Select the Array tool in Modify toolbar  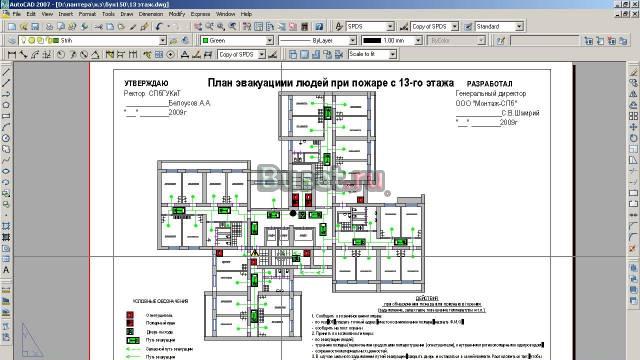point(633,116)
